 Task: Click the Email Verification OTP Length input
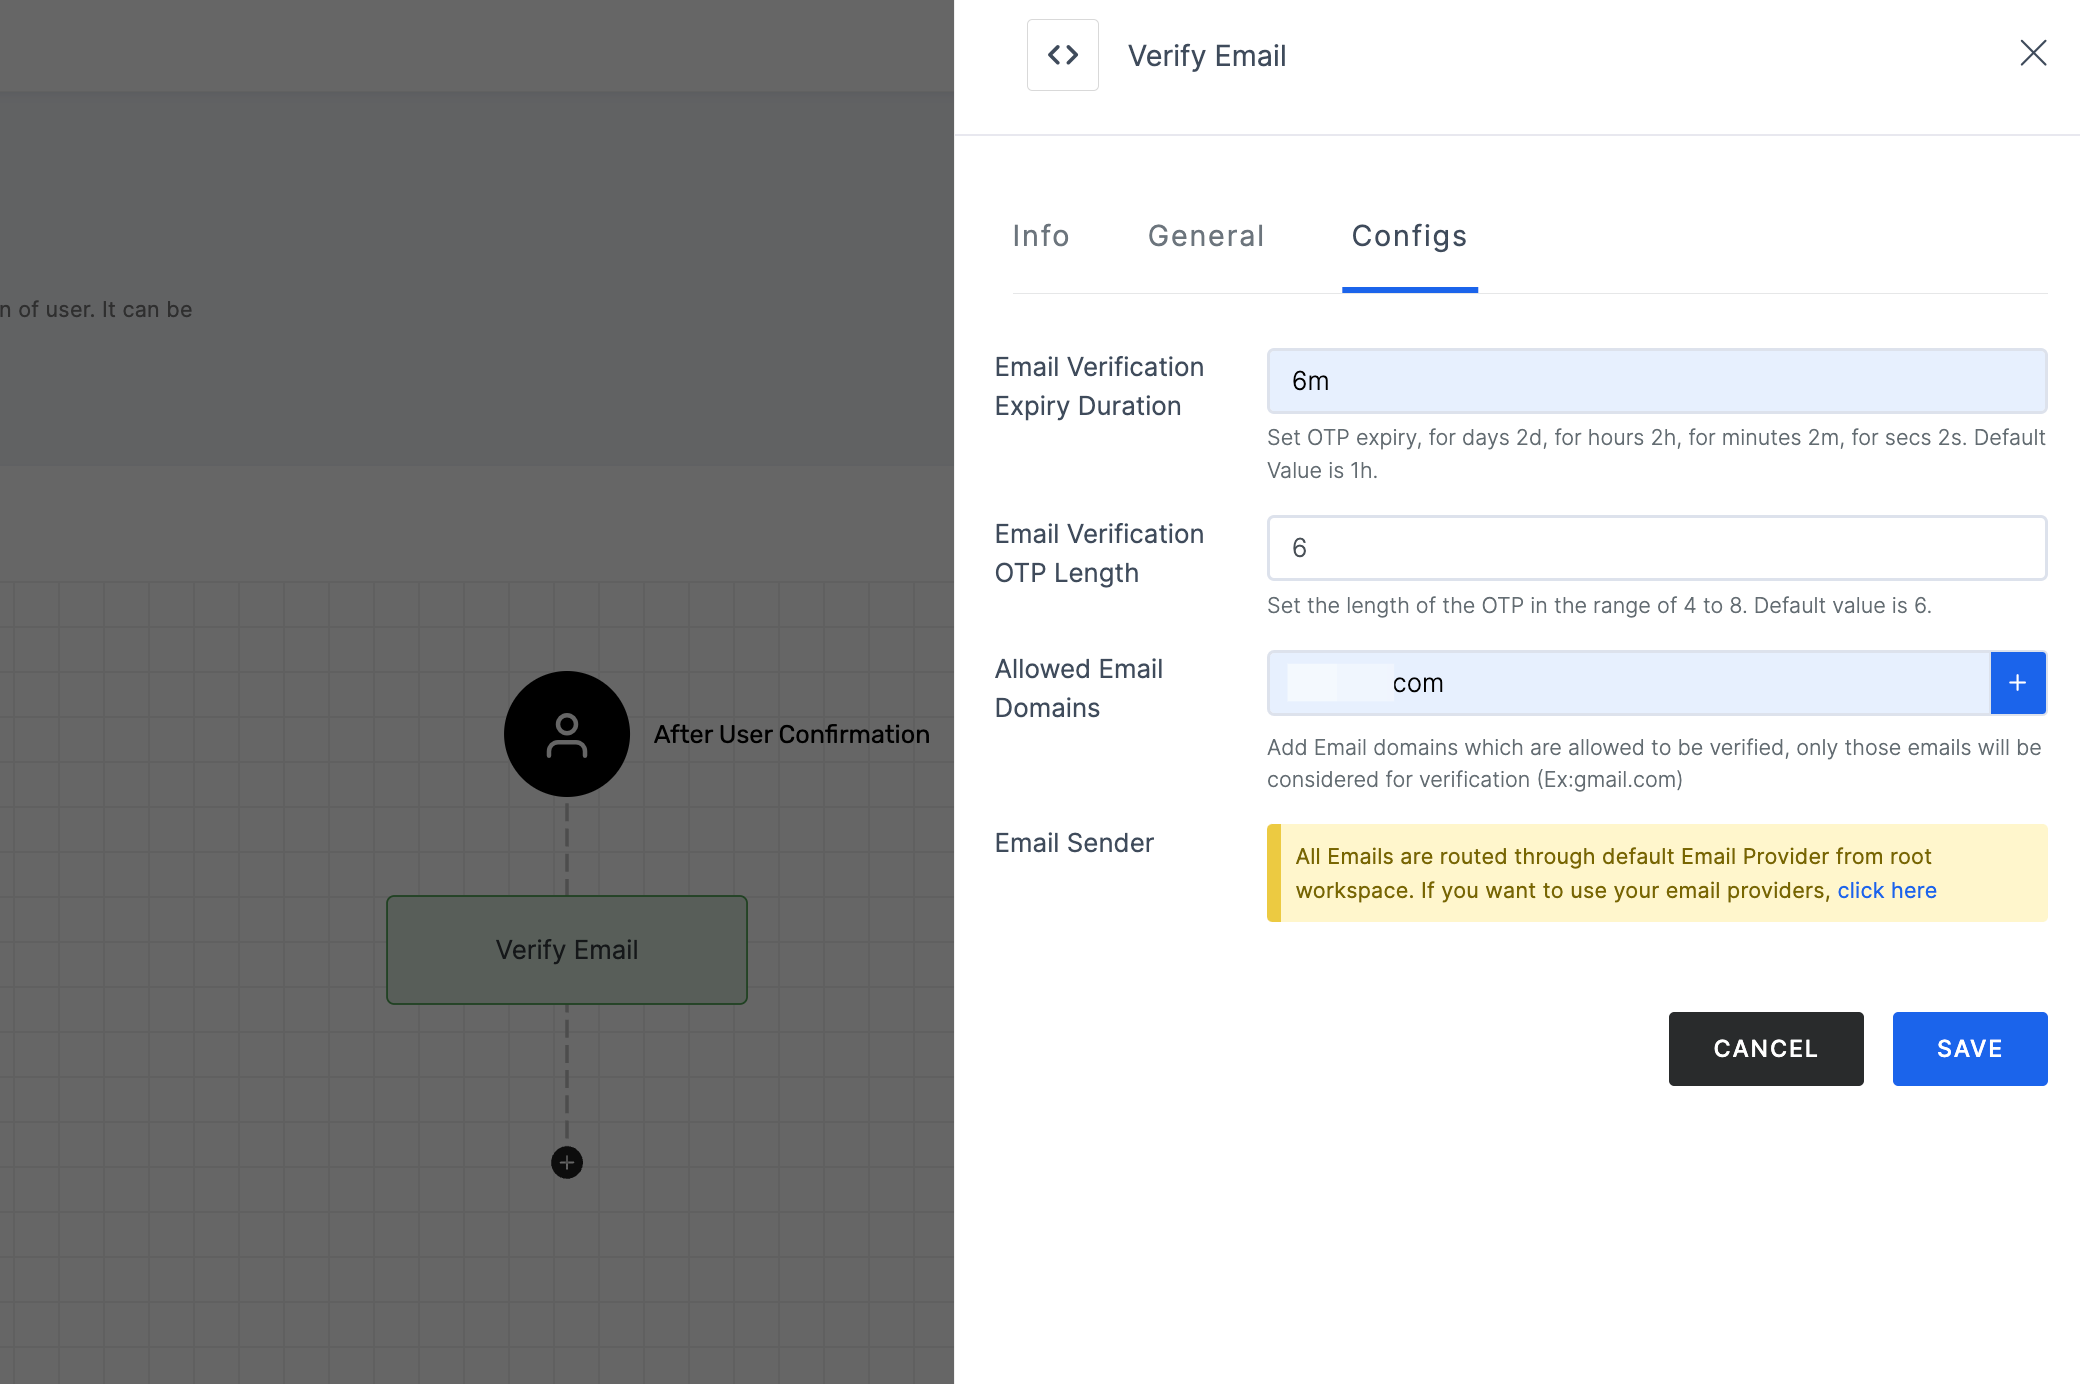coord(1657,547)
